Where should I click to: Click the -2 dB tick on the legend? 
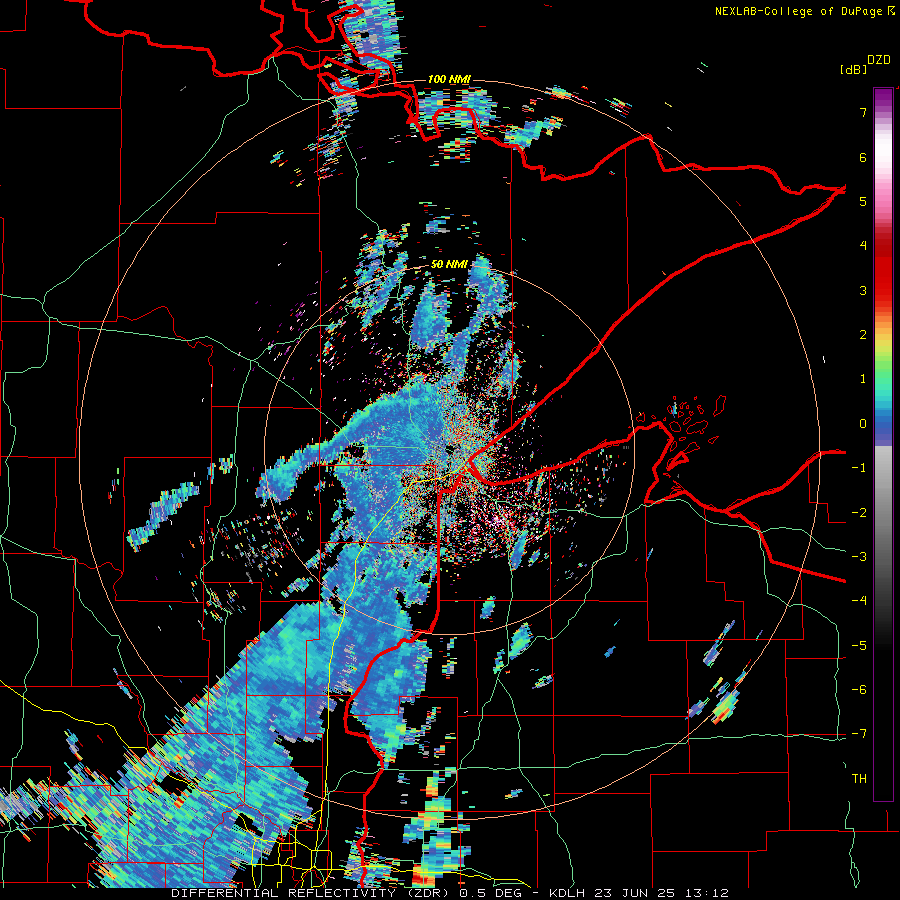(x=859, y=512)
